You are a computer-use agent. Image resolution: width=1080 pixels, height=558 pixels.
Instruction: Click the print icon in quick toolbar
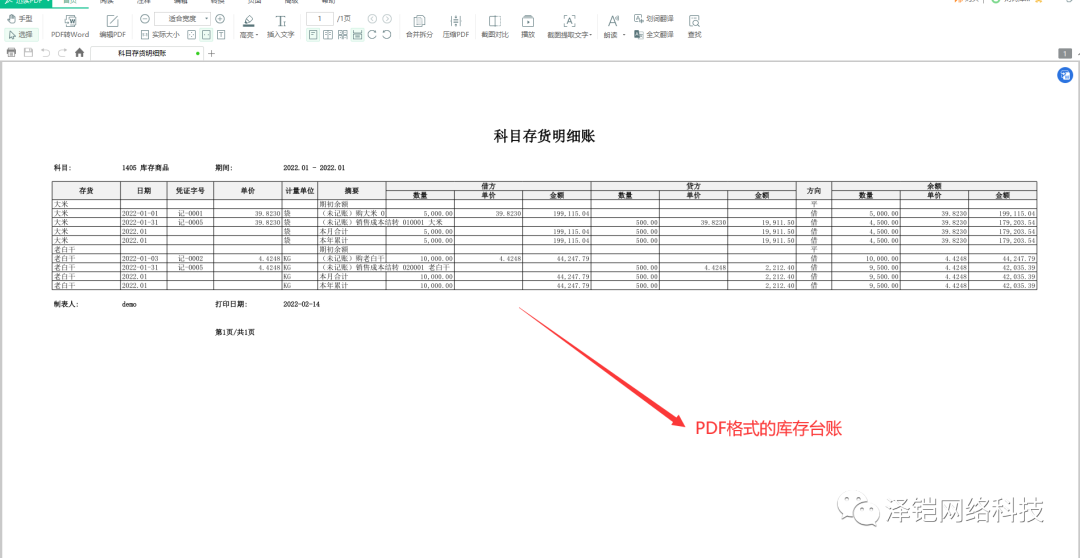[11, 52]
